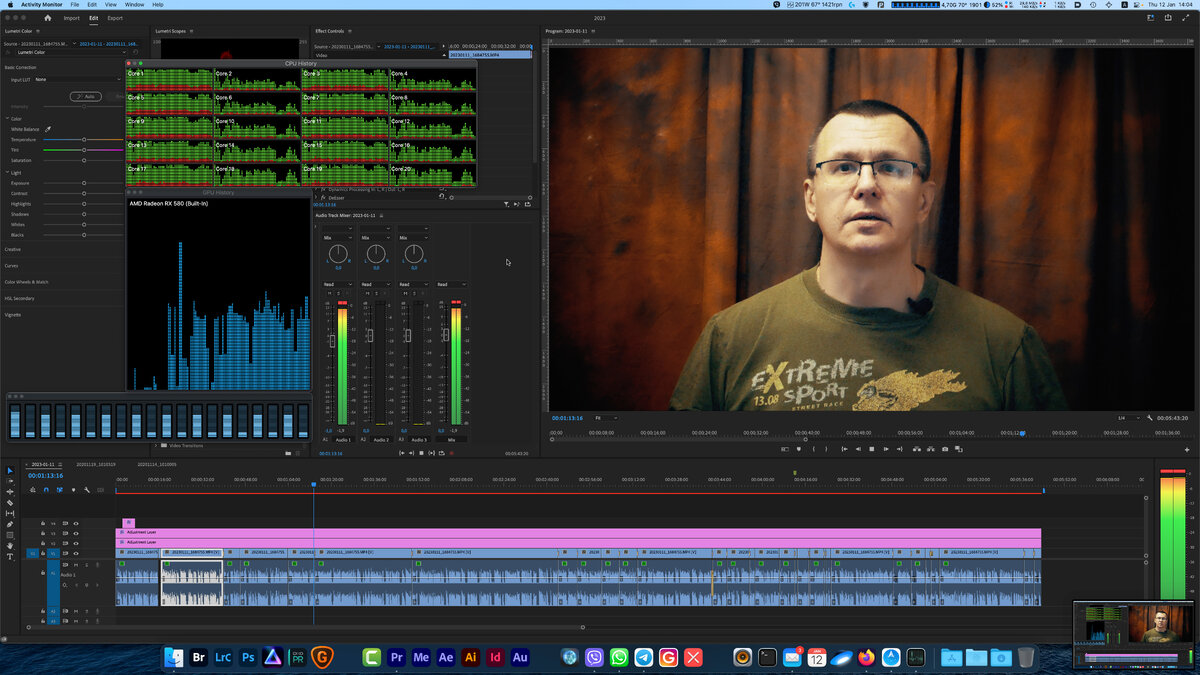Open Telegram from the dock
The height and width of the screenshot is (675, 1200).
point(644,657)
